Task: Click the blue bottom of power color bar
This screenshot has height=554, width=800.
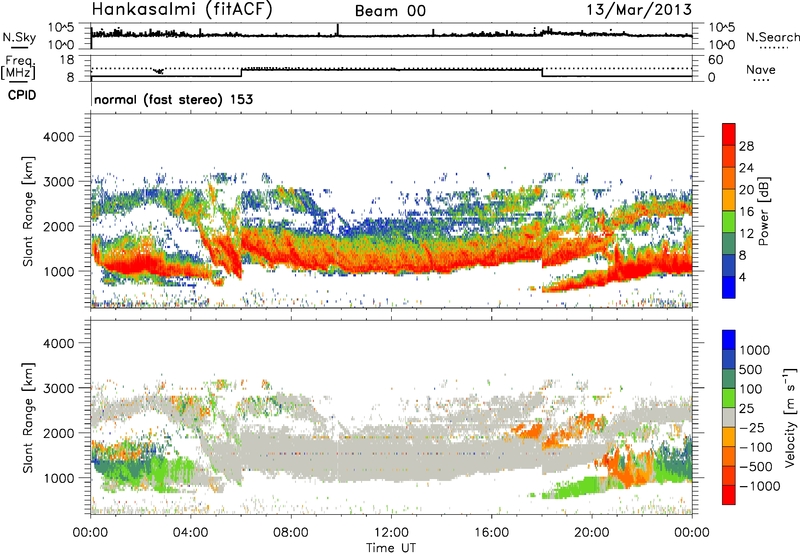Action: (729, 287)
